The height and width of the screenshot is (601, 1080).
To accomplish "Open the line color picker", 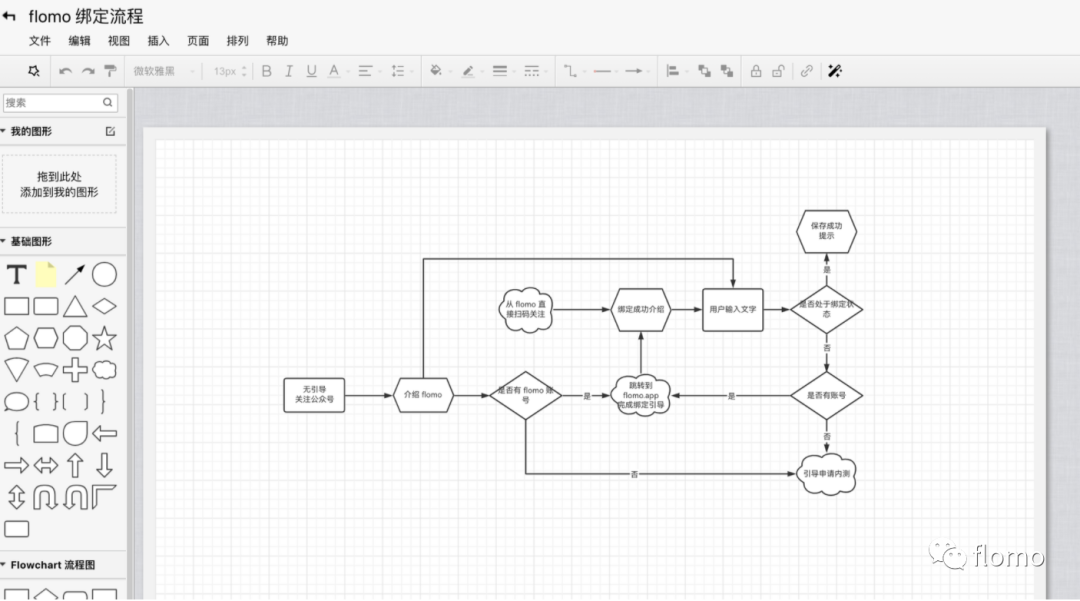I will click(471, 71).
